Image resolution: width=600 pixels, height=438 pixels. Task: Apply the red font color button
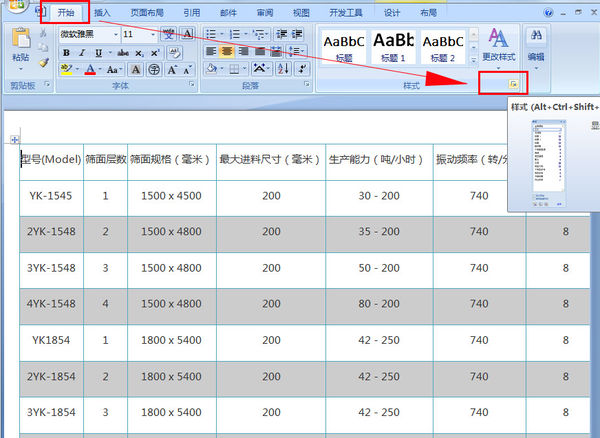pos(90,70)
